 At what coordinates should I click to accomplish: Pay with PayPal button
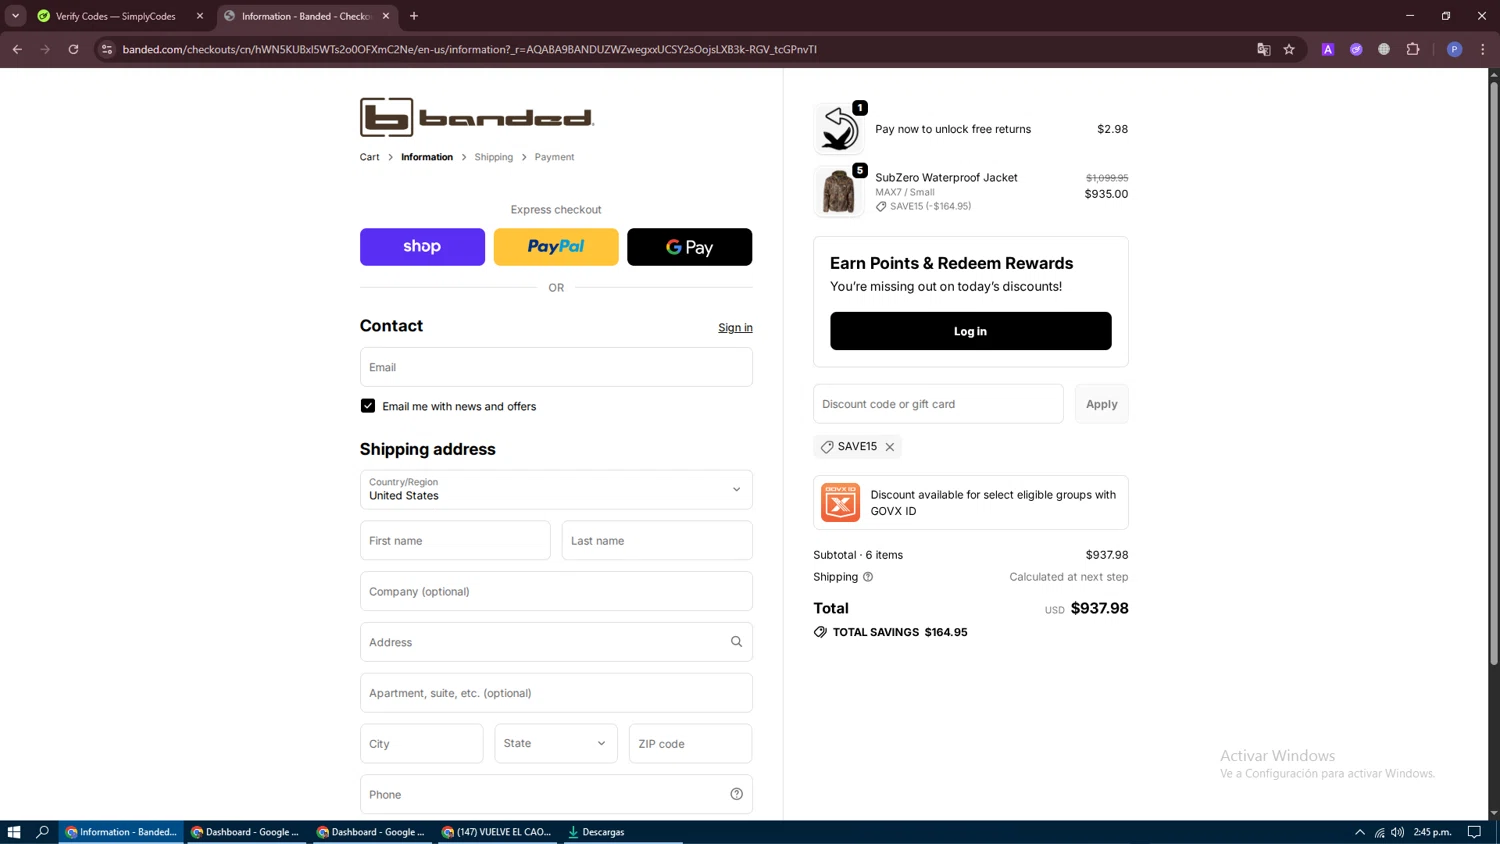pos(556,247)
